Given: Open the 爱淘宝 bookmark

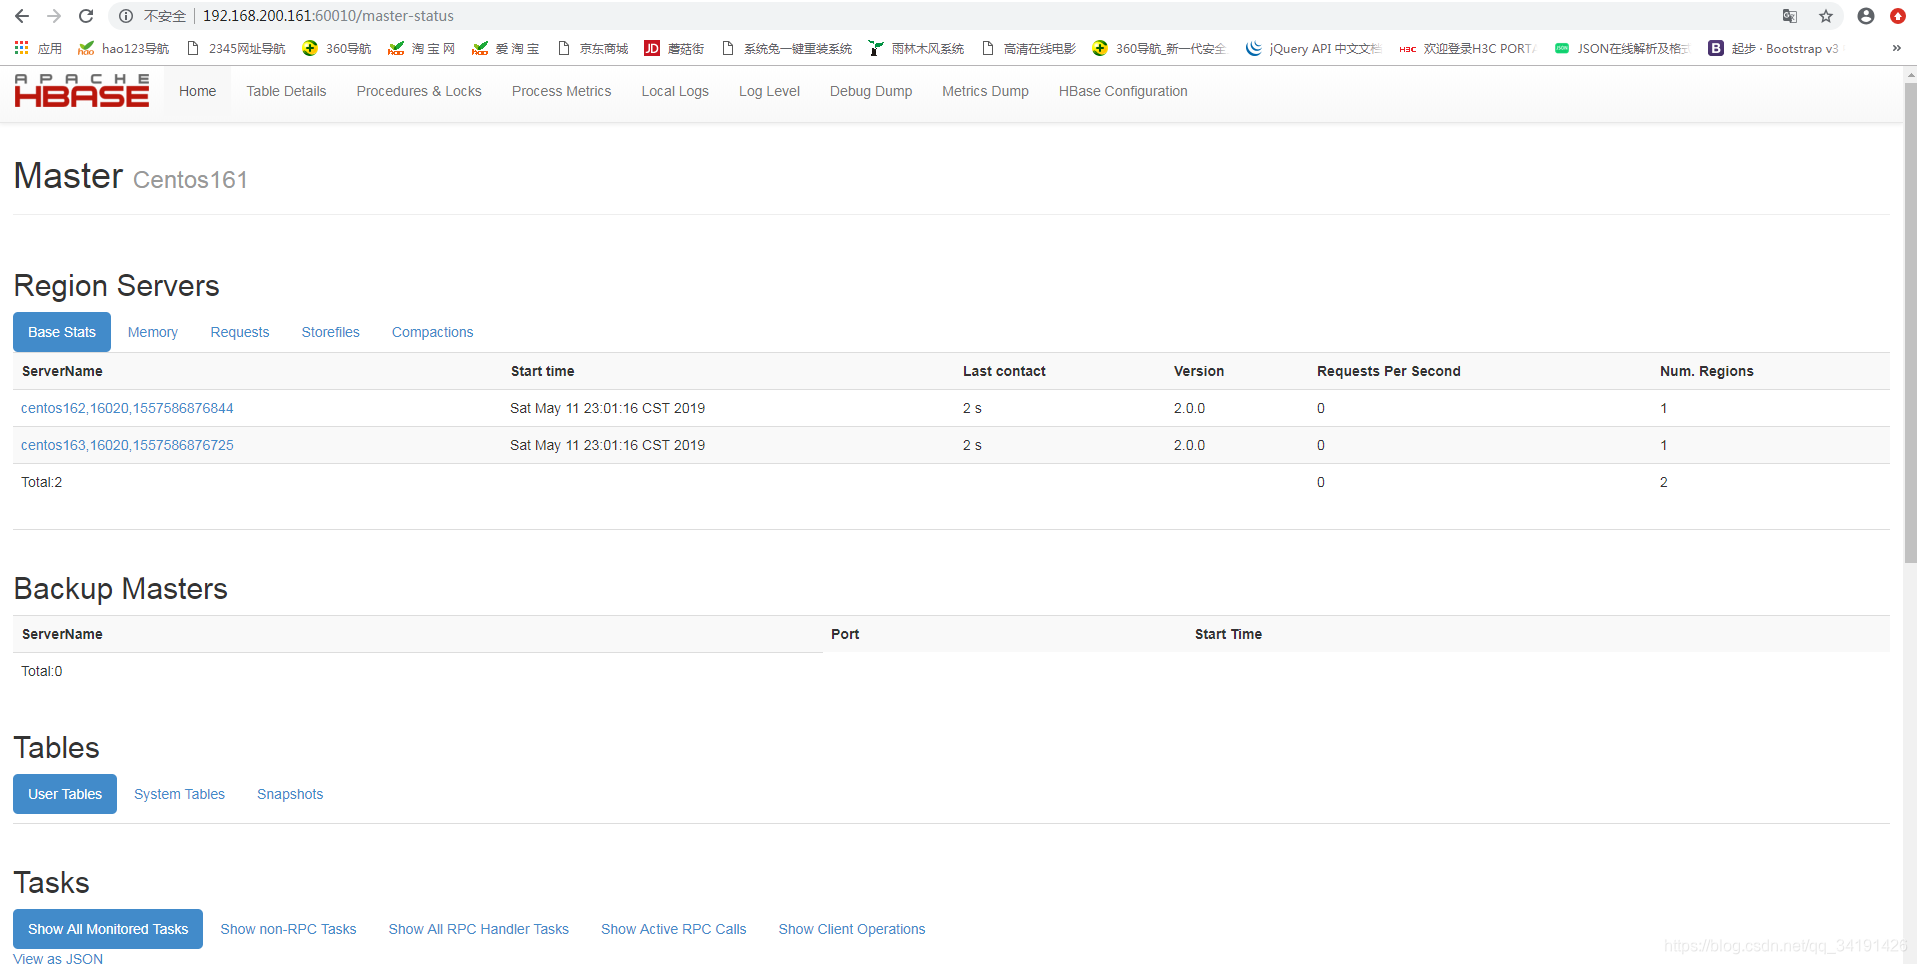Looking at the screenshot, I should [x=506, y=48].
